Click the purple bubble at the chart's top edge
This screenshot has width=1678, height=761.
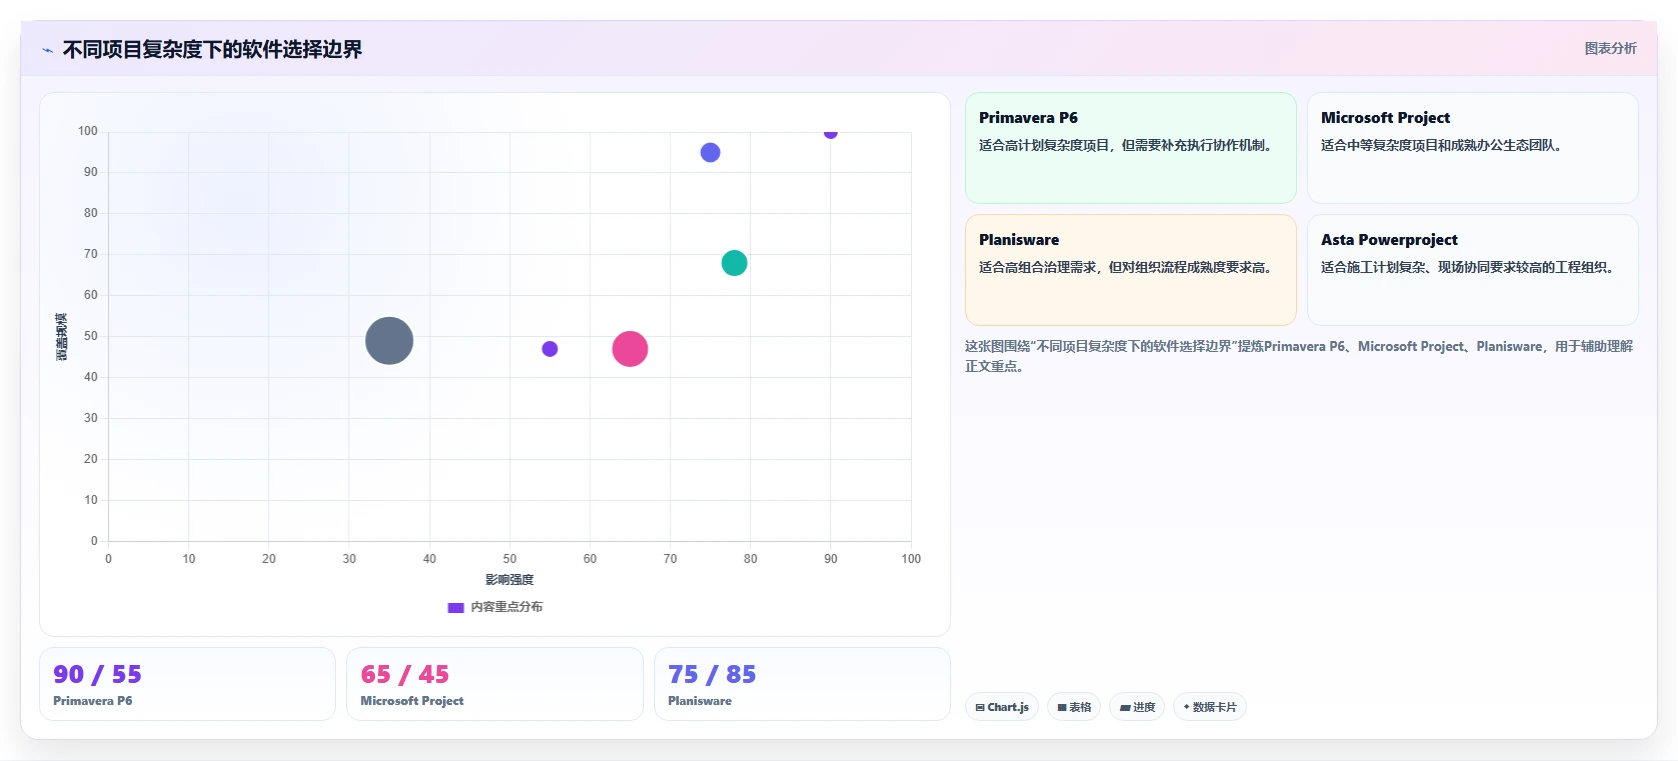pos(830,132)
